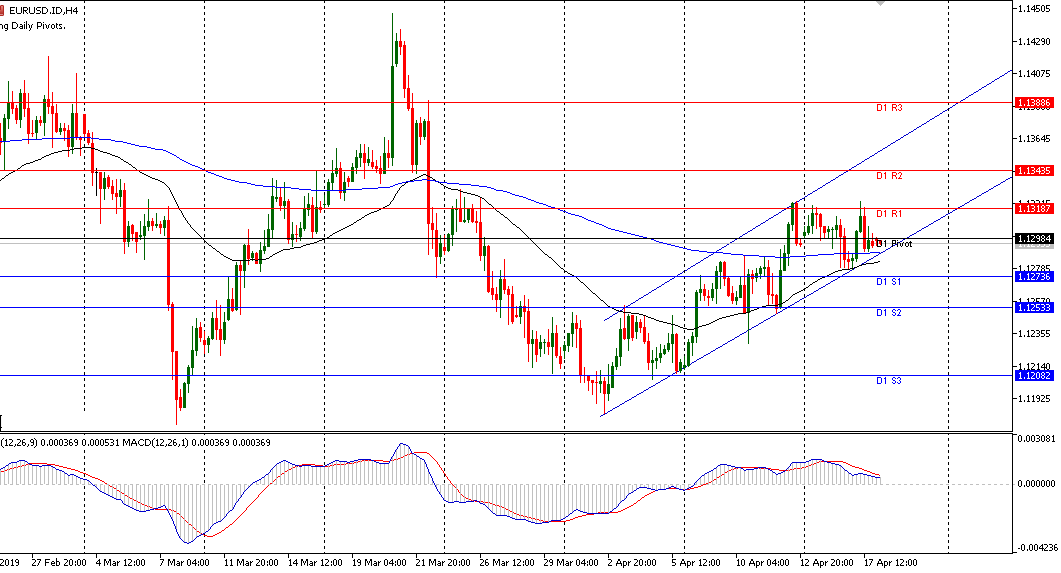Click 1.12355 on the price scale
The image size is (1061, 573).
pyautogui.click(x=1035, y=334)
